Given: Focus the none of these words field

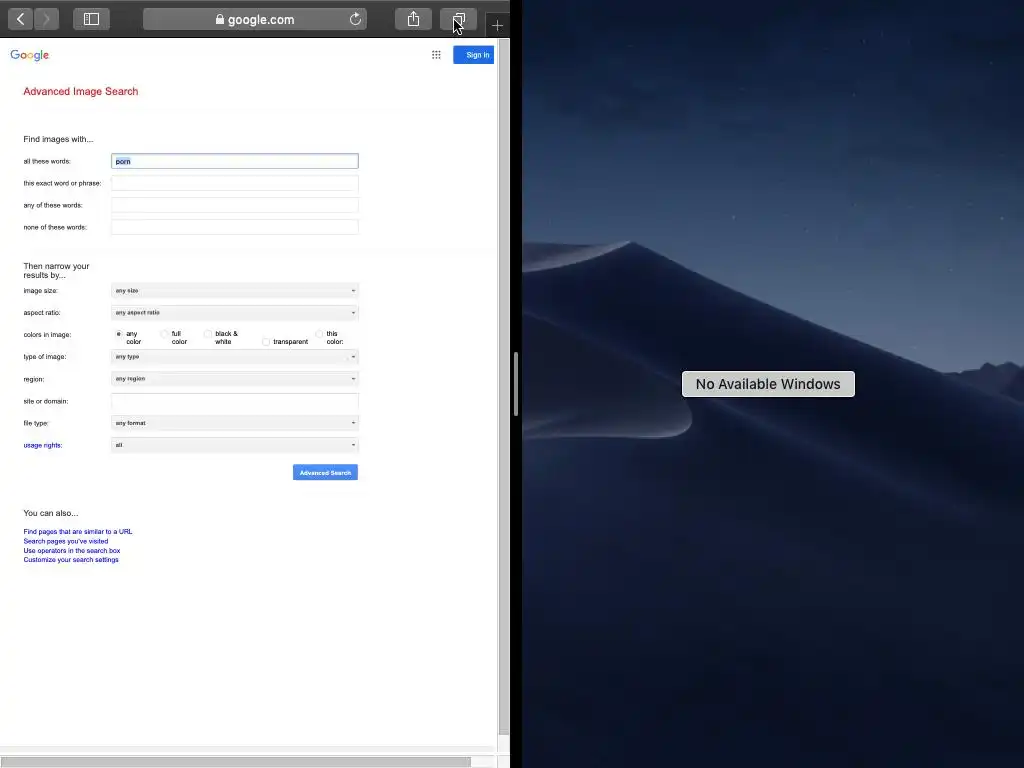Looking at the screenshot, I should click(x=234, y=227).
